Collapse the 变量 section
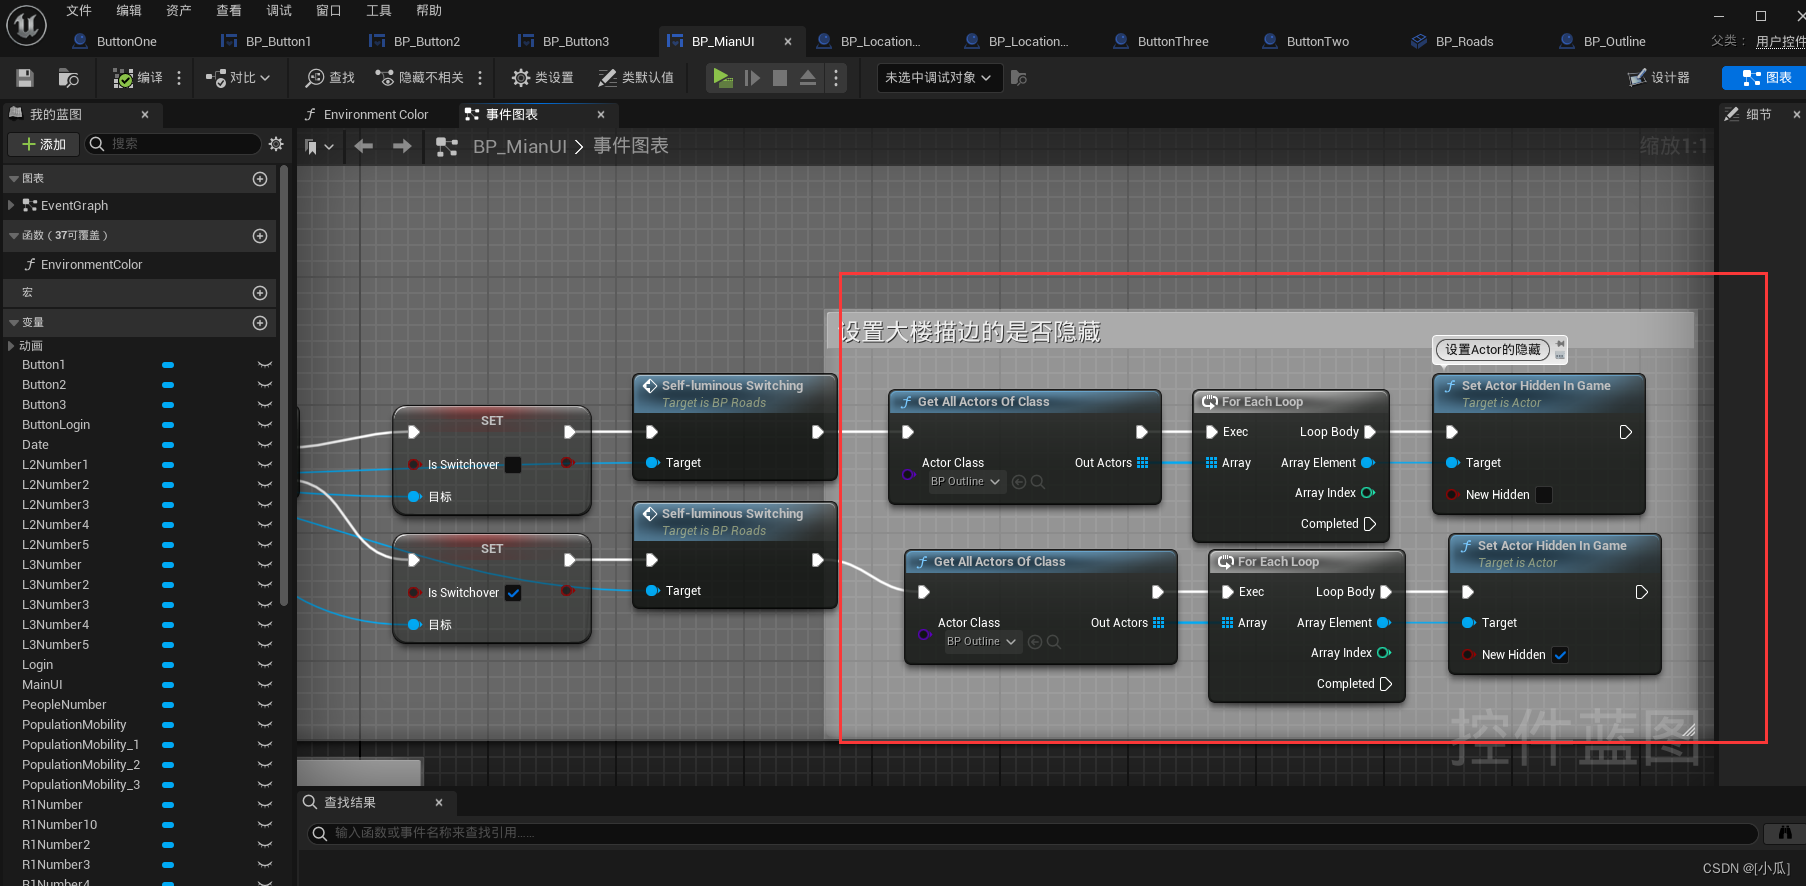 coord(14,323)
